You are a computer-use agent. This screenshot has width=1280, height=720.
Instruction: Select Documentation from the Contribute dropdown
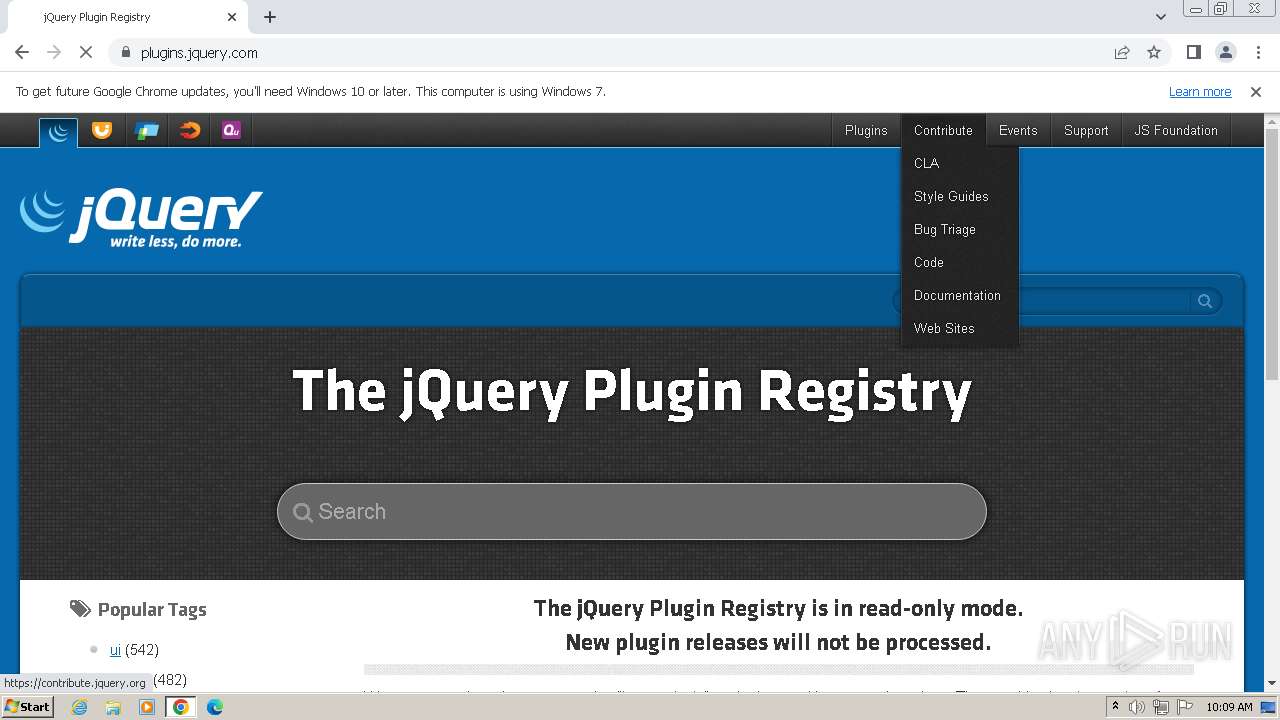coord(960,295)
